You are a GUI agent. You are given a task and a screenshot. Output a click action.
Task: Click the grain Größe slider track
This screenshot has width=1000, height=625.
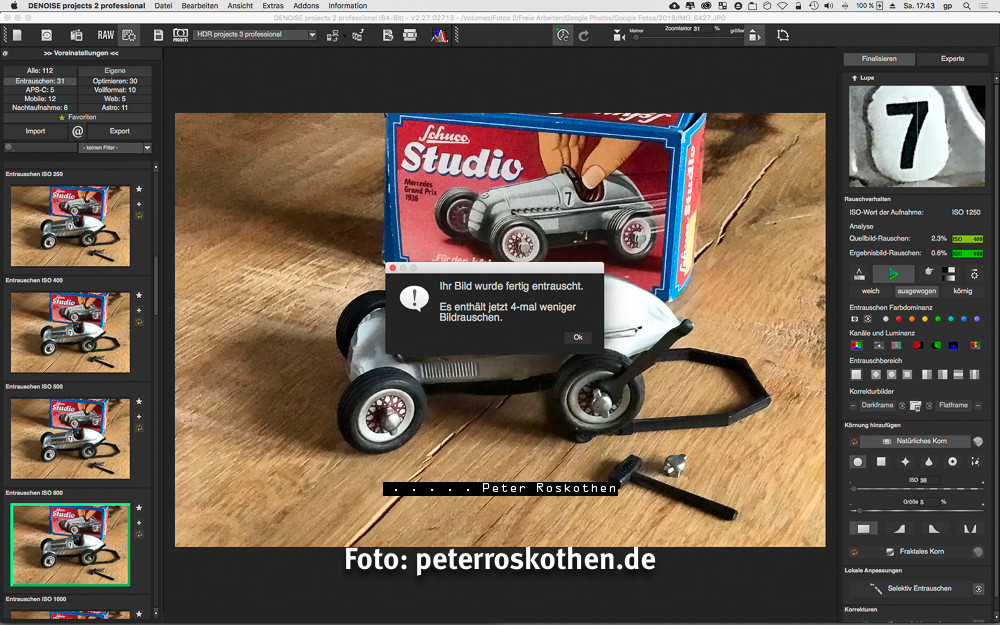pyautogui.click(x=917, y=511)
